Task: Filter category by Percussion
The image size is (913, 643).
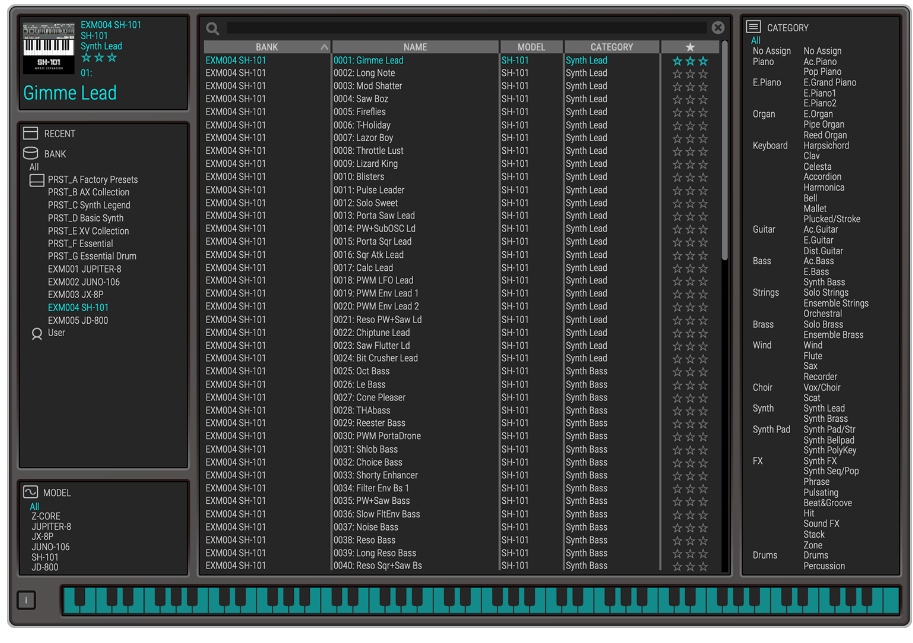Action: [x=824, y=566]
